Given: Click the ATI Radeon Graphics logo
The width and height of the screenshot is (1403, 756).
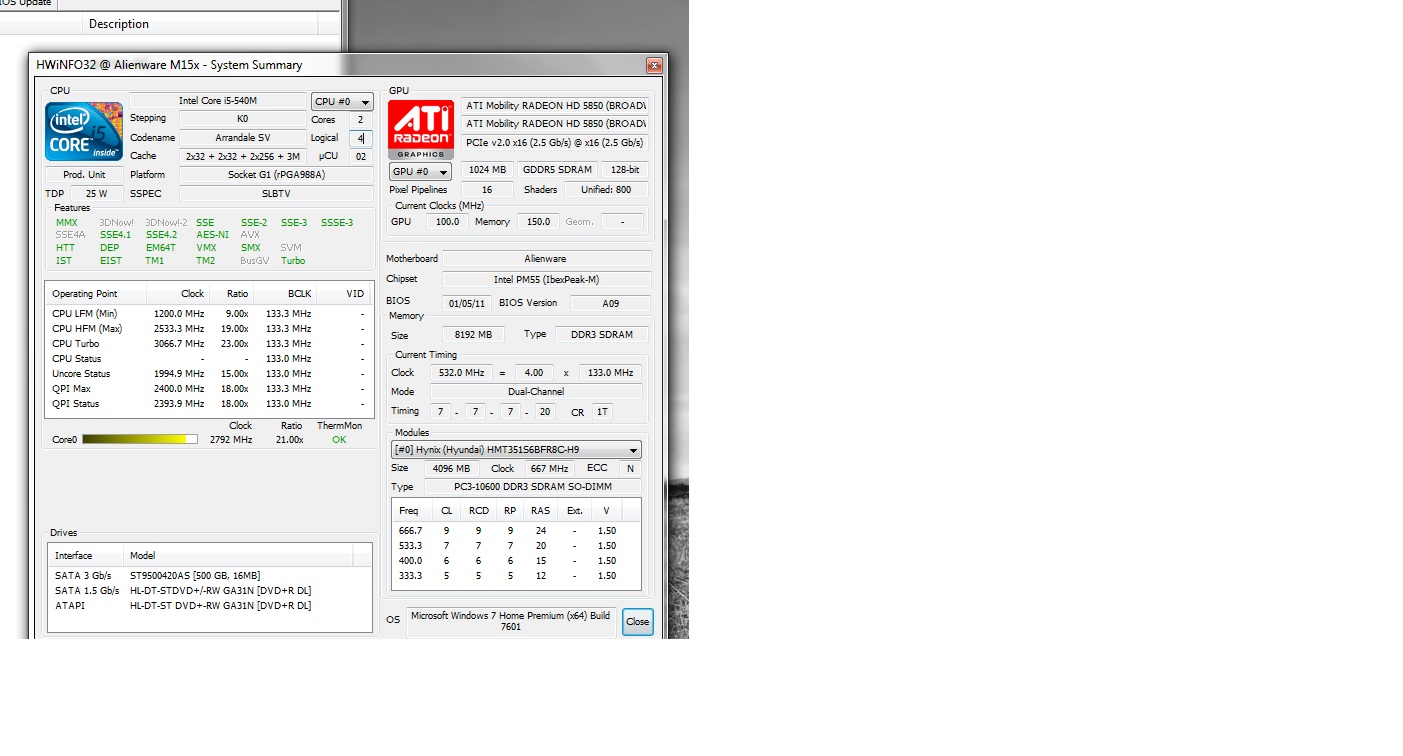Looking at the screenshot, I should tap(421, 129).
